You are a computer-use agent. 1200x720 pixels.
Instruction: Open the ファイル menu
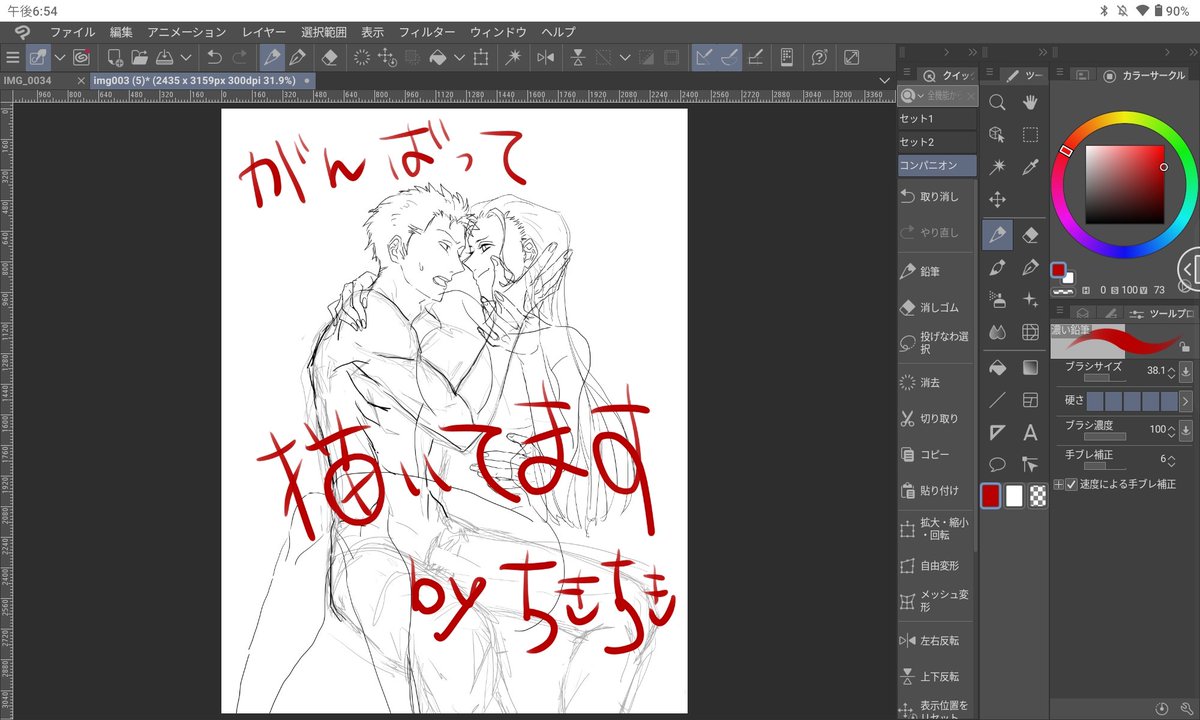point(72,32)
